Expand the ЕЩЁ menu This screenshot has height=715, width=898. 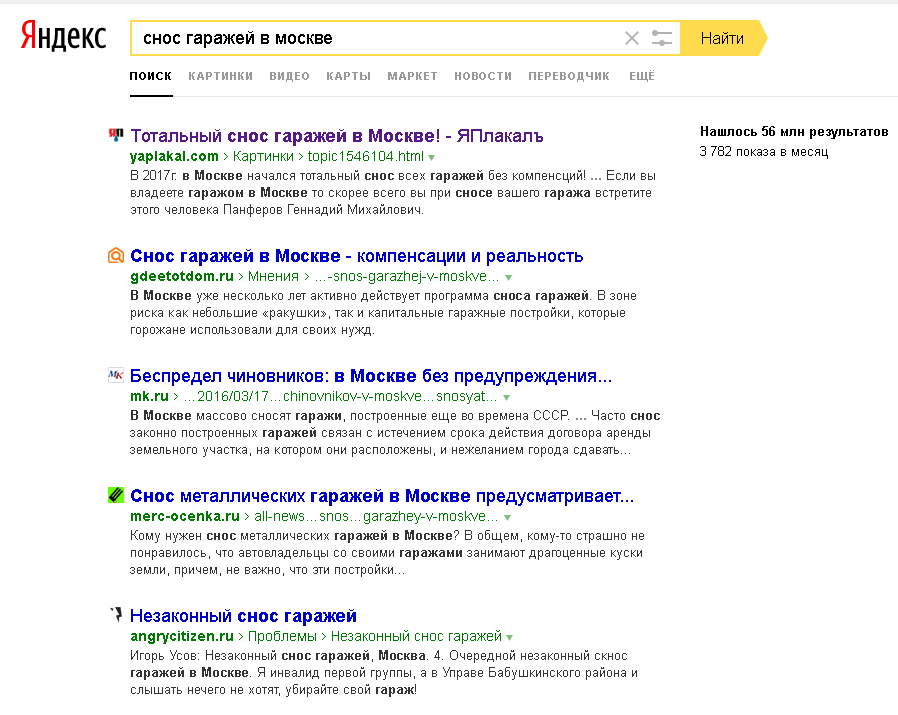tap(641, 76)
